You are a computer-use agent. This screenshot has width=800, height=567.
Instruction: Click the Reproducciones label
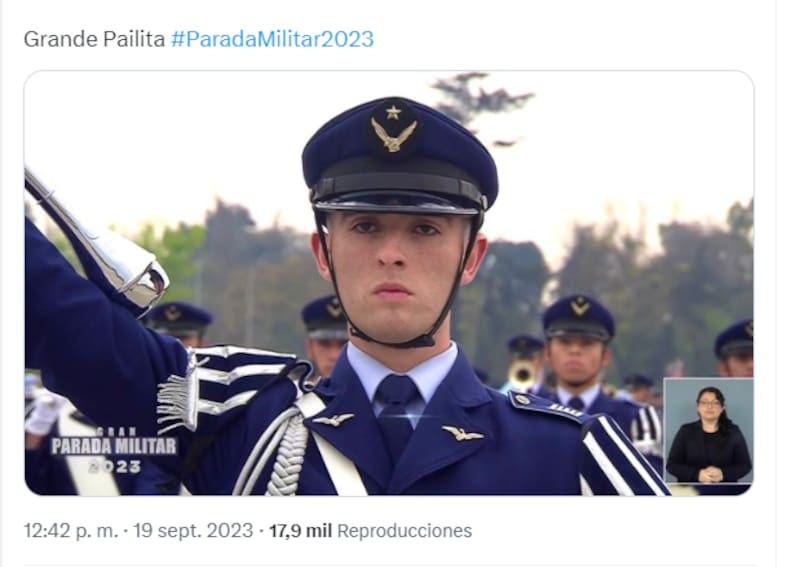point(405,531)
